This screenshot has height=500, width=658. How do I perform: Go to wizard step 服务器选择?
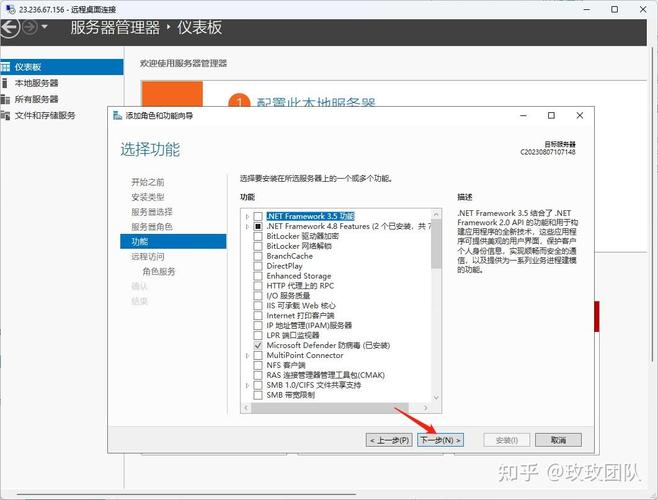[x=152, y=212]
